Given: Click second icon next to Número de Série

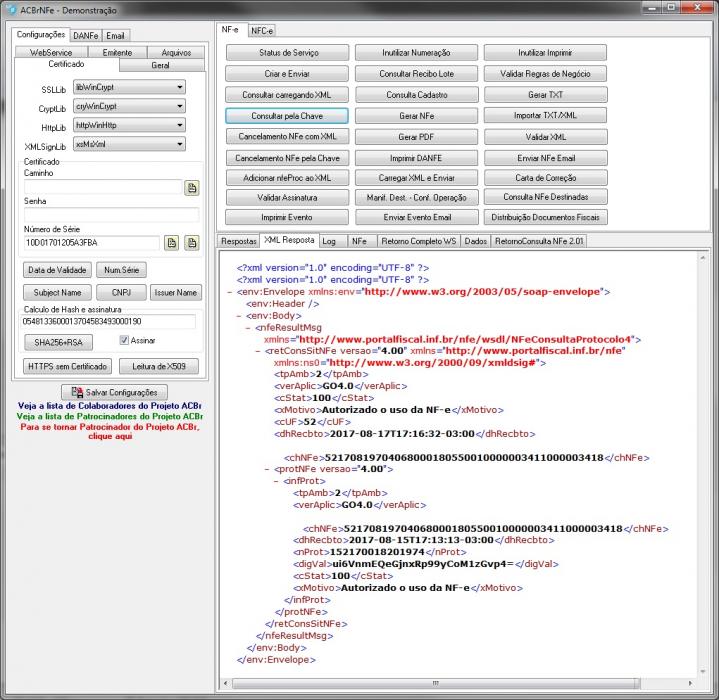Looking at the screenshot, I should coord(192,243).
